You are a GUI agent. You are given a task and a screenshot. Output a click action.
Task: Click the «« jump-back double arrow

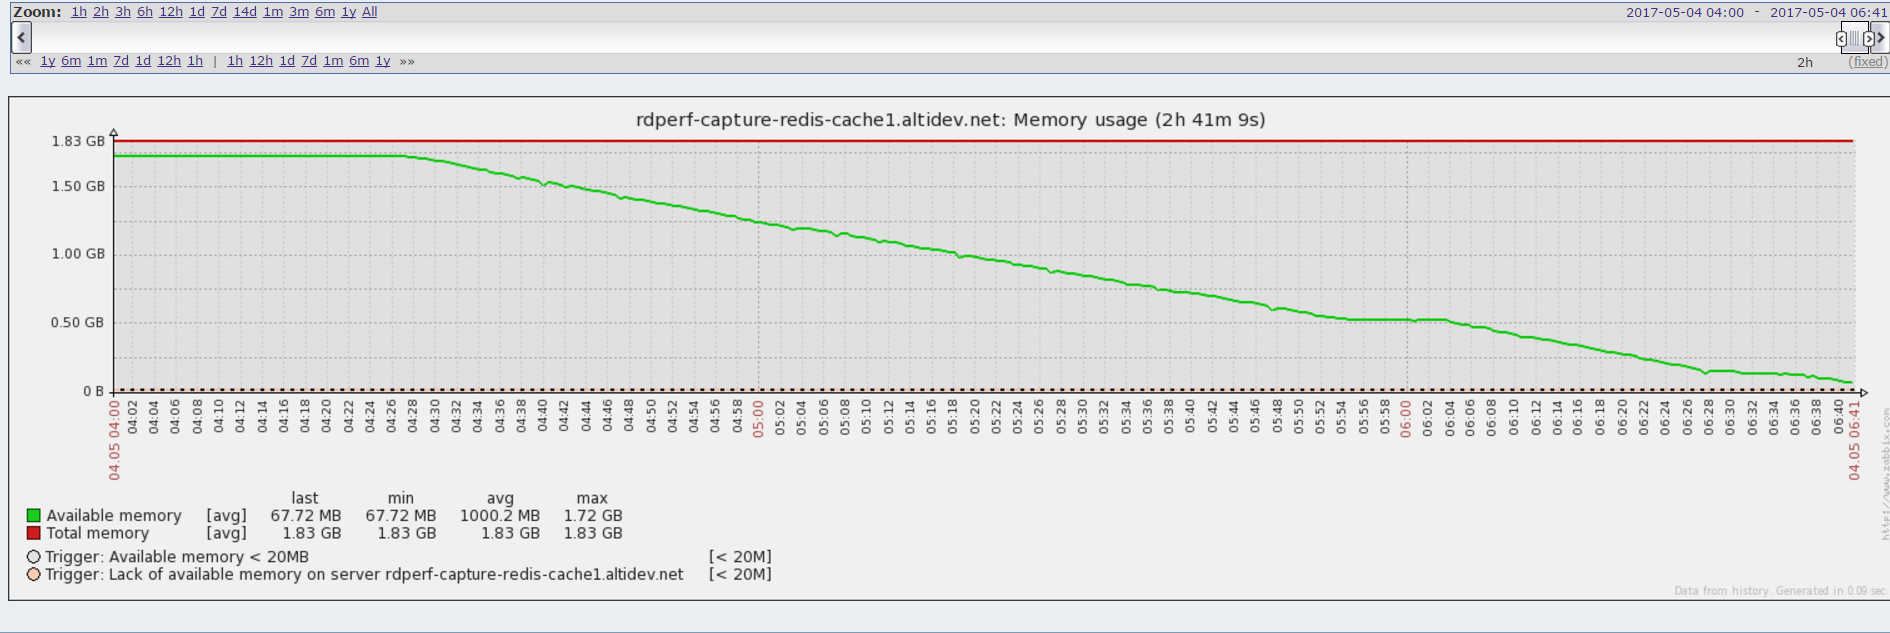coord(23,61)
